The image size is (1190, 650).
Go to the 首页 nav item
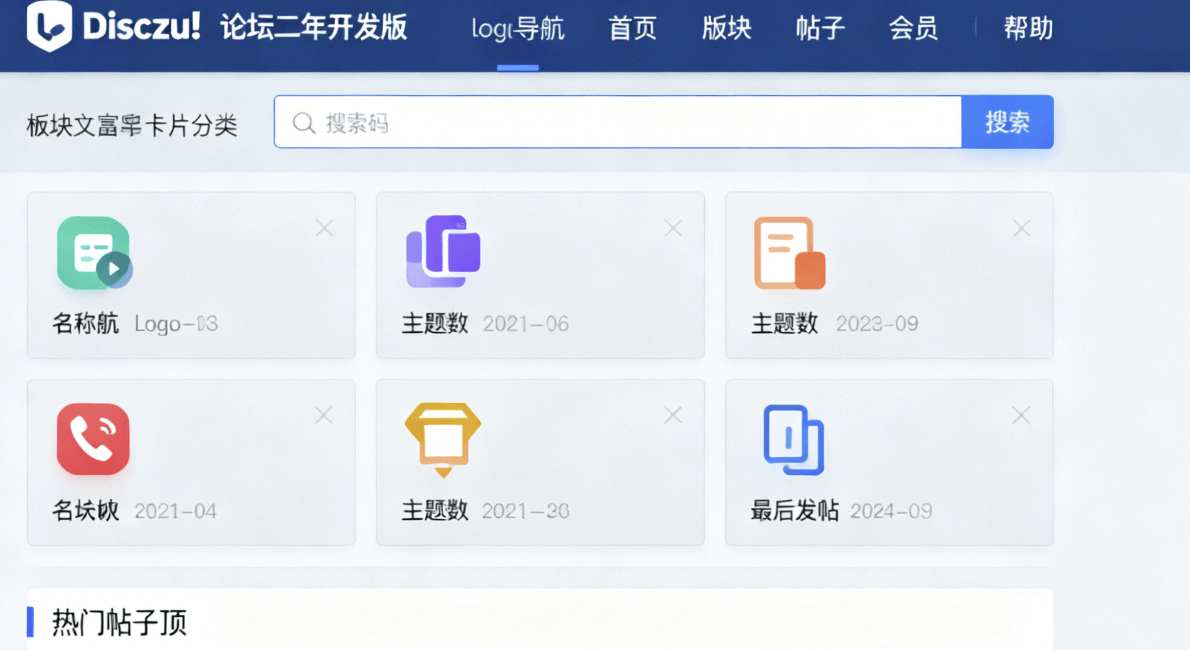coord(632,29)
